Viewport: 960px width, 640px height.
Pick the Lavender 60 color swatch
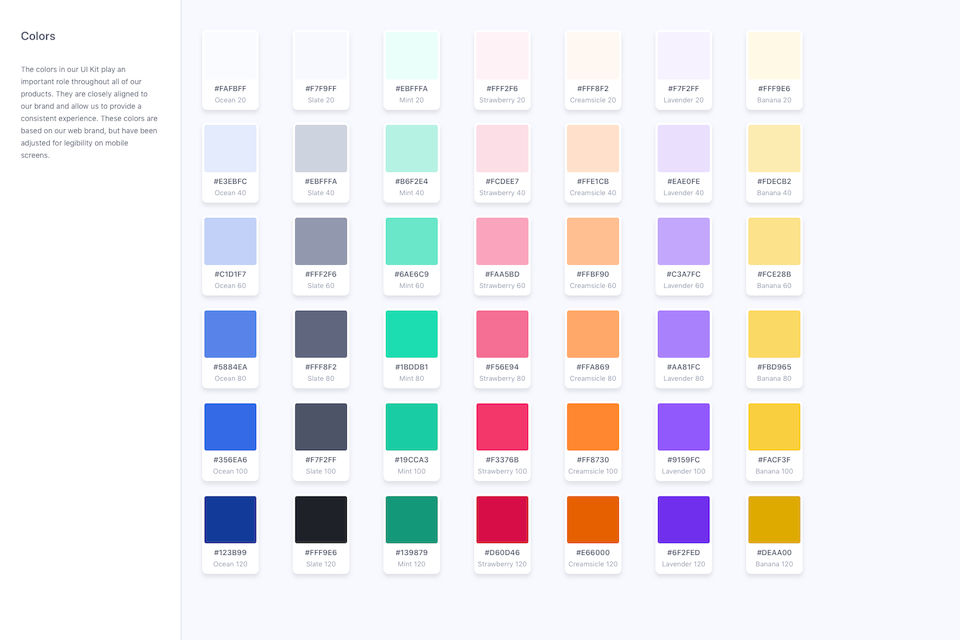(x=683, y=241)
